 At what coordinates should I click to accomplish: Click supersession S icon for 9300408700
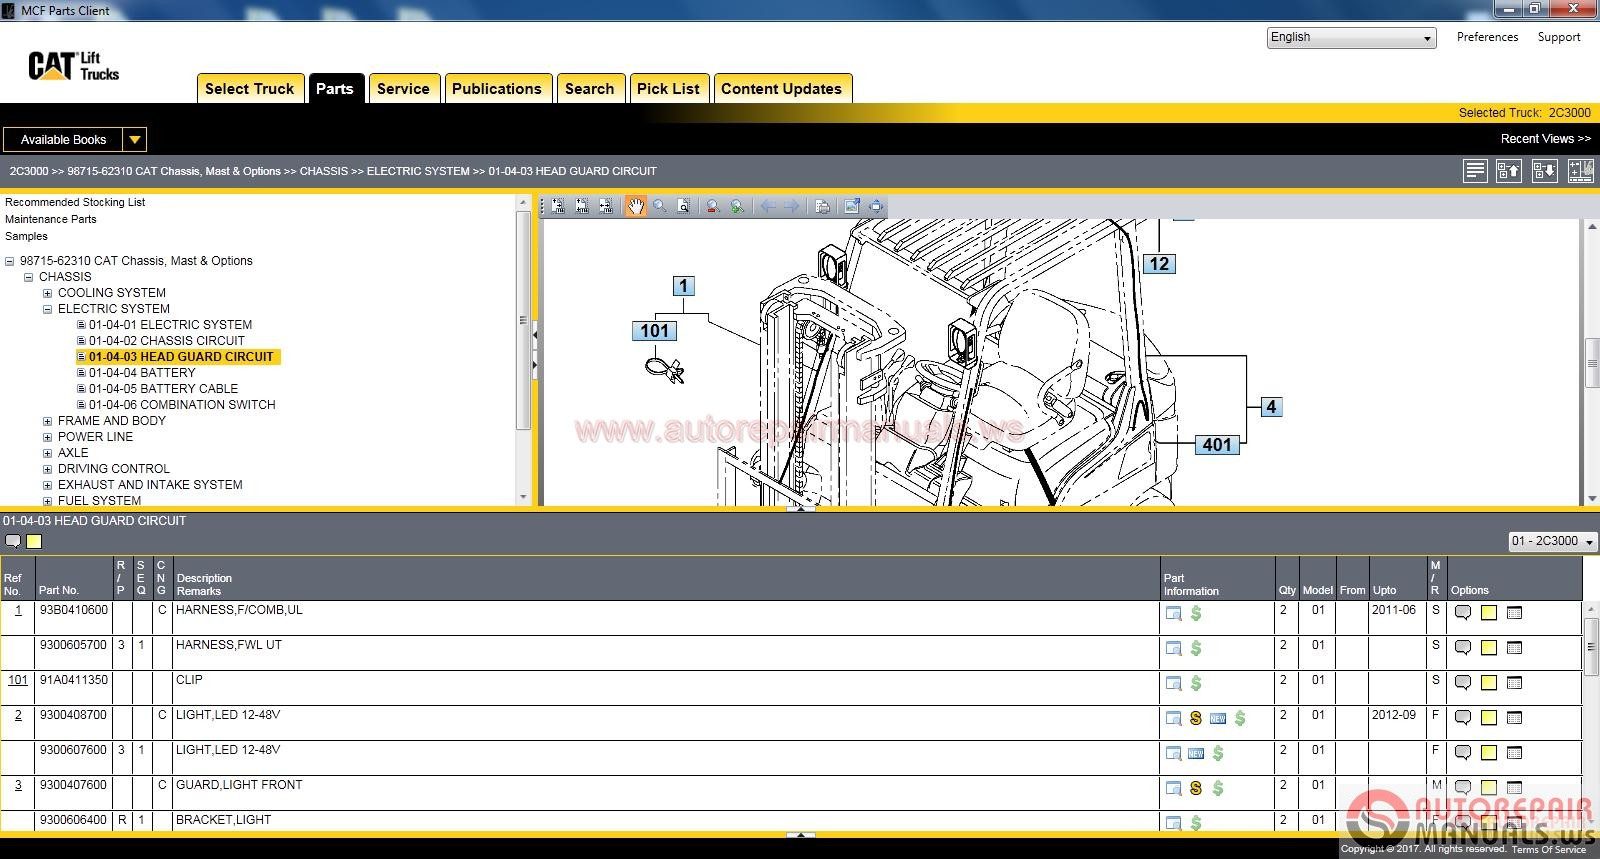point(1196,718)
